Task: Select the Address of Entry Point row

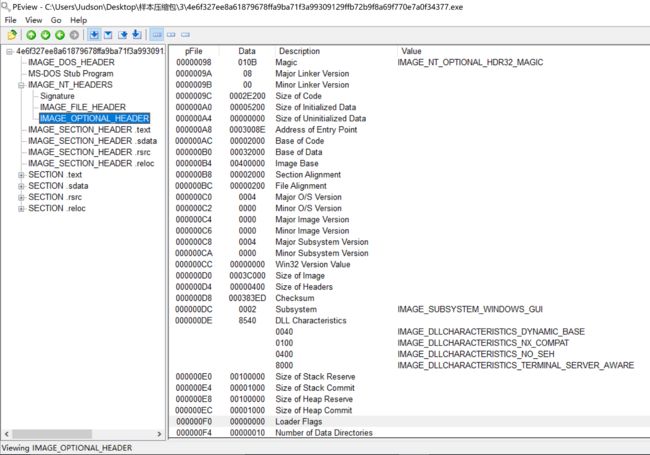Action: tap(408, 129)
